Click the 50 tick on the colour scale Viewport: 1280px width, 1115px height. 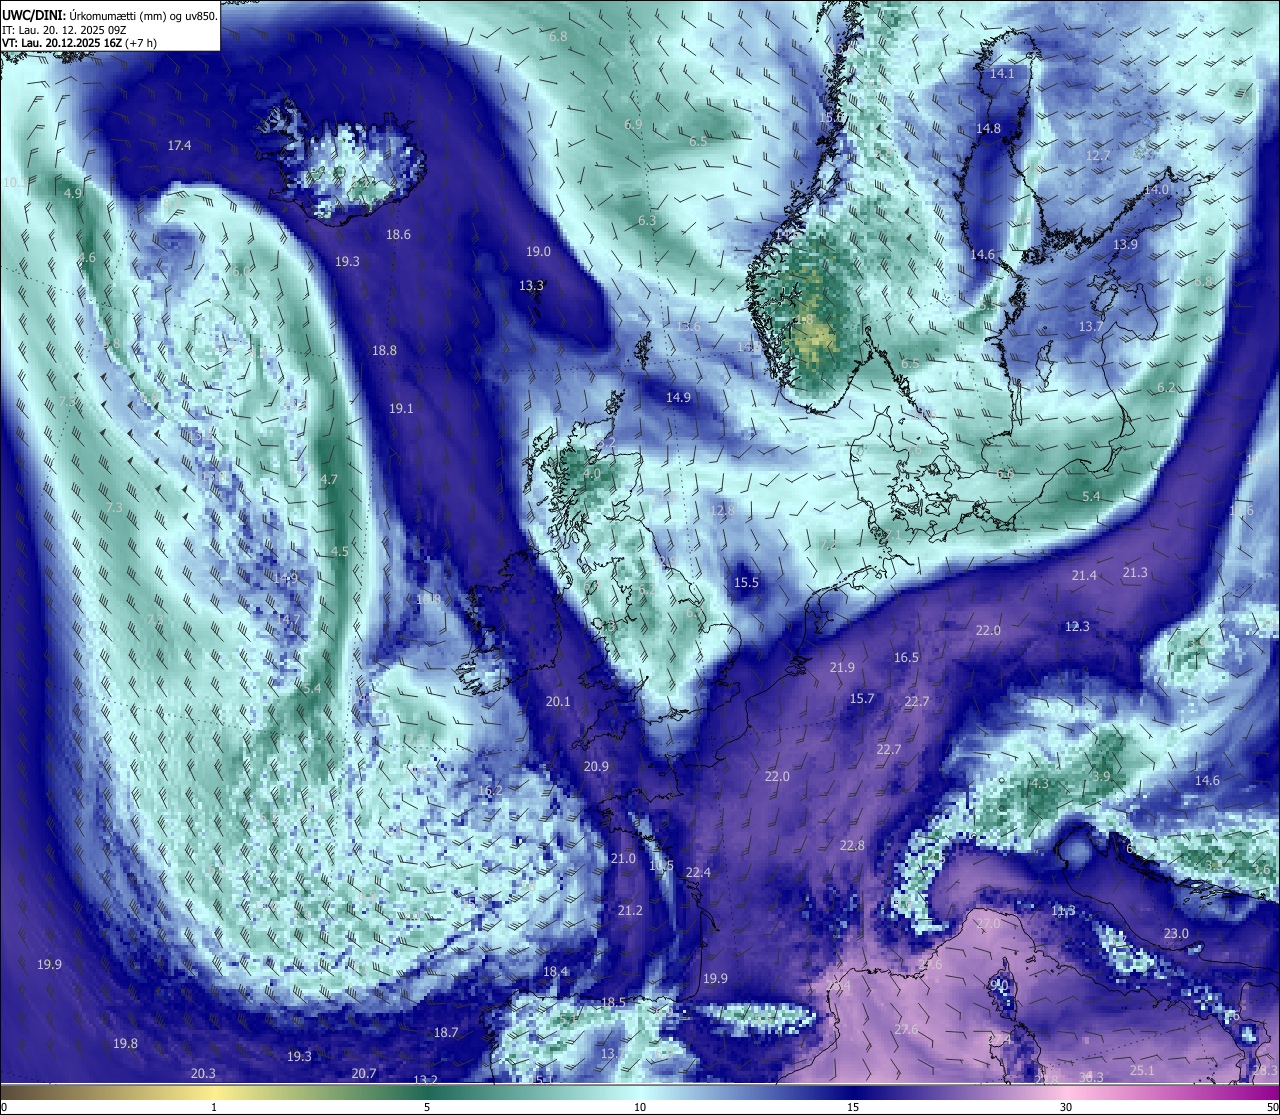click(x=1272, y=1107)
